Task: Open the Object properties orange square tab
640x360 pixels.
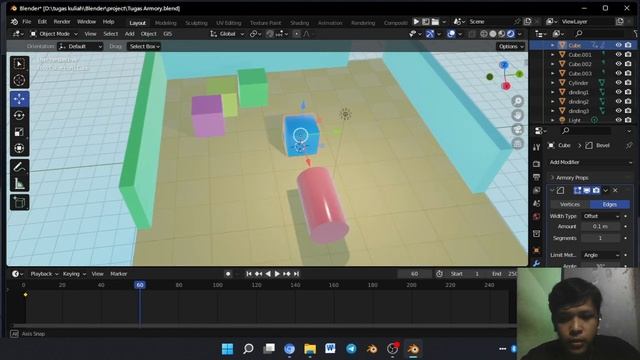Action: click(536, 250)
